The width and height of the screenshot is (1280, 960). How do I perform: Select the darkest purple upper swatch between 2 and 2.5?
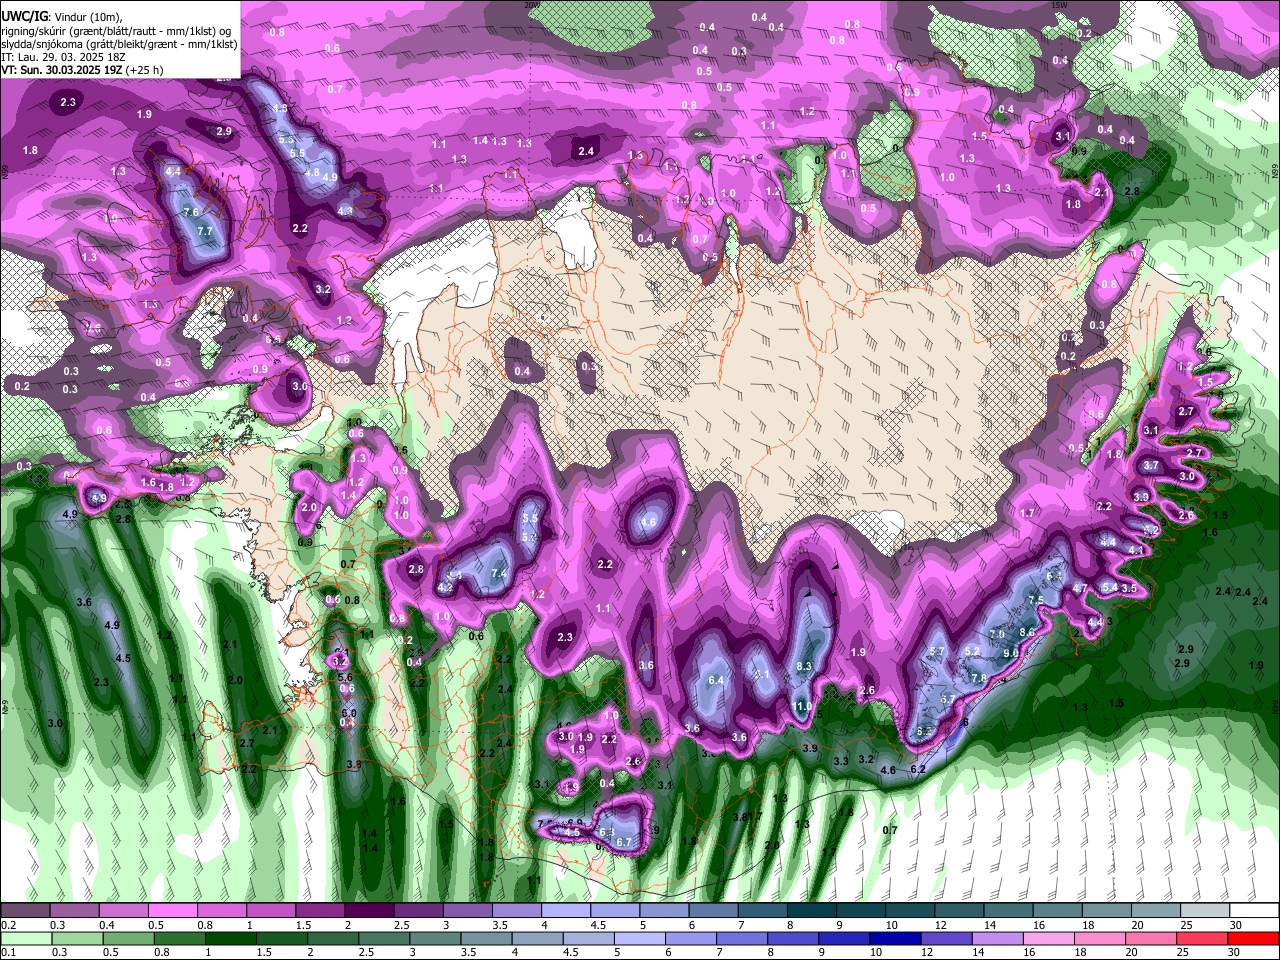coord(368,911)
